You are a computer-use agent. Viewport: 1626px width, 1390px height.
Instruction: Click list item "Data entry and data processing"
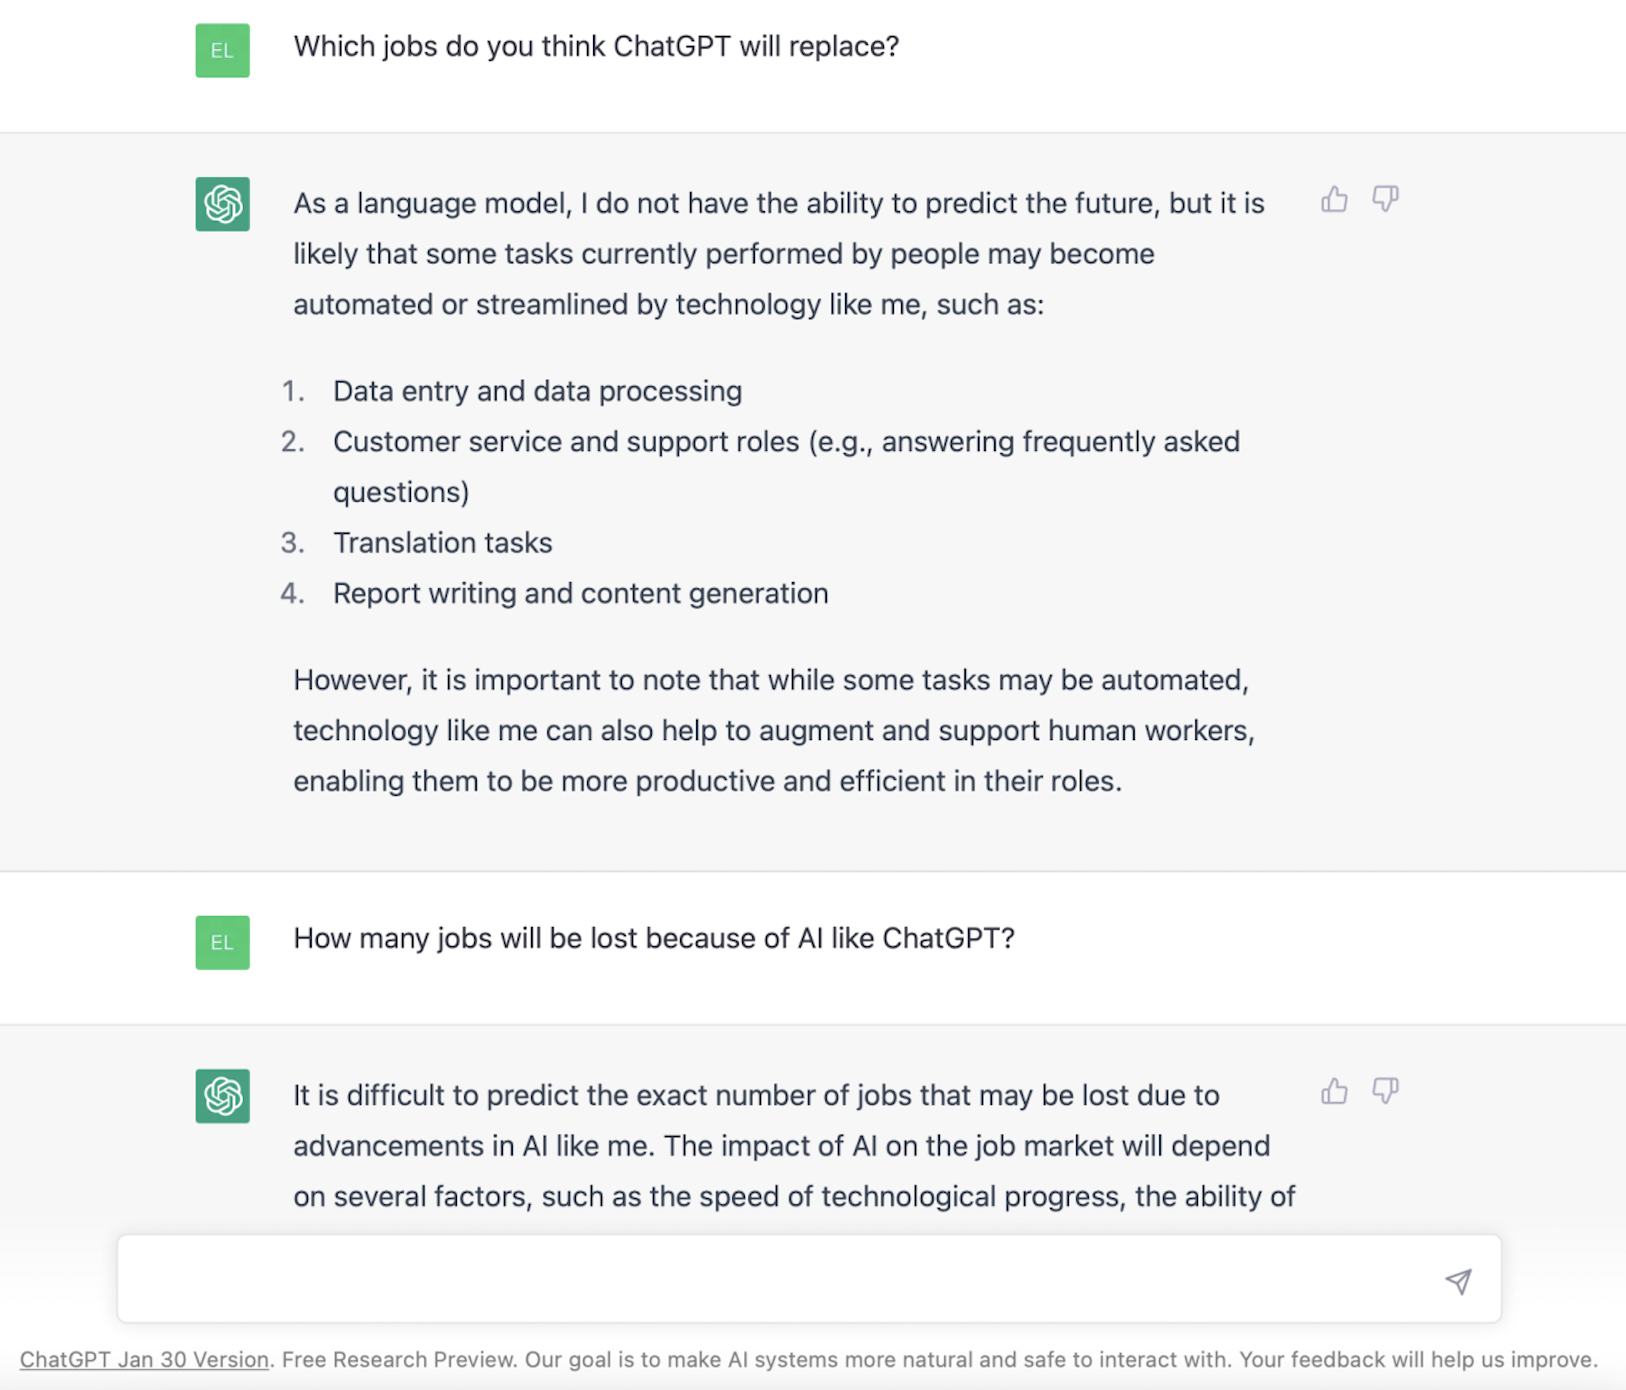pos(537,391)
